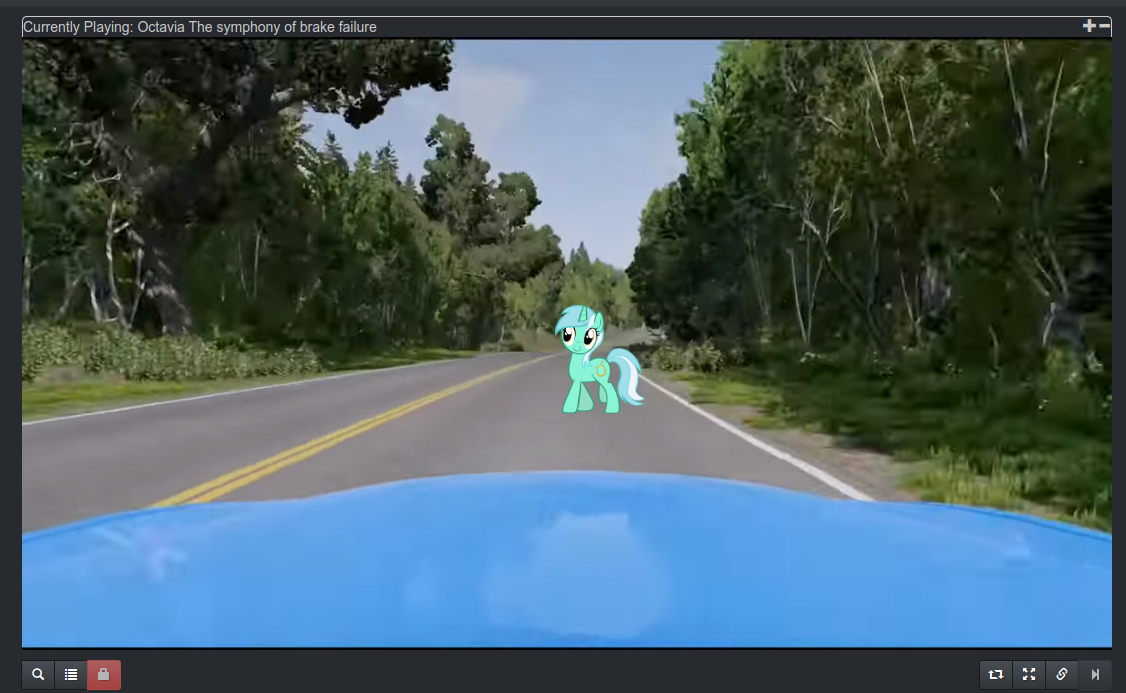Open the search button with magnifier icon
Screen dimensions: 1126x693
coord(38,675)
